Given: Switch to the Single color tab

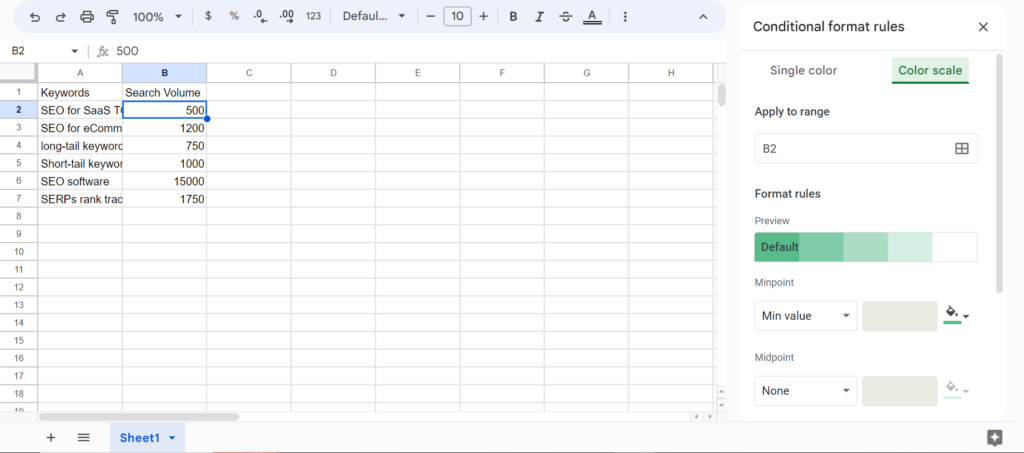Looking at the screenshot, I should click(x=803, y=71).
